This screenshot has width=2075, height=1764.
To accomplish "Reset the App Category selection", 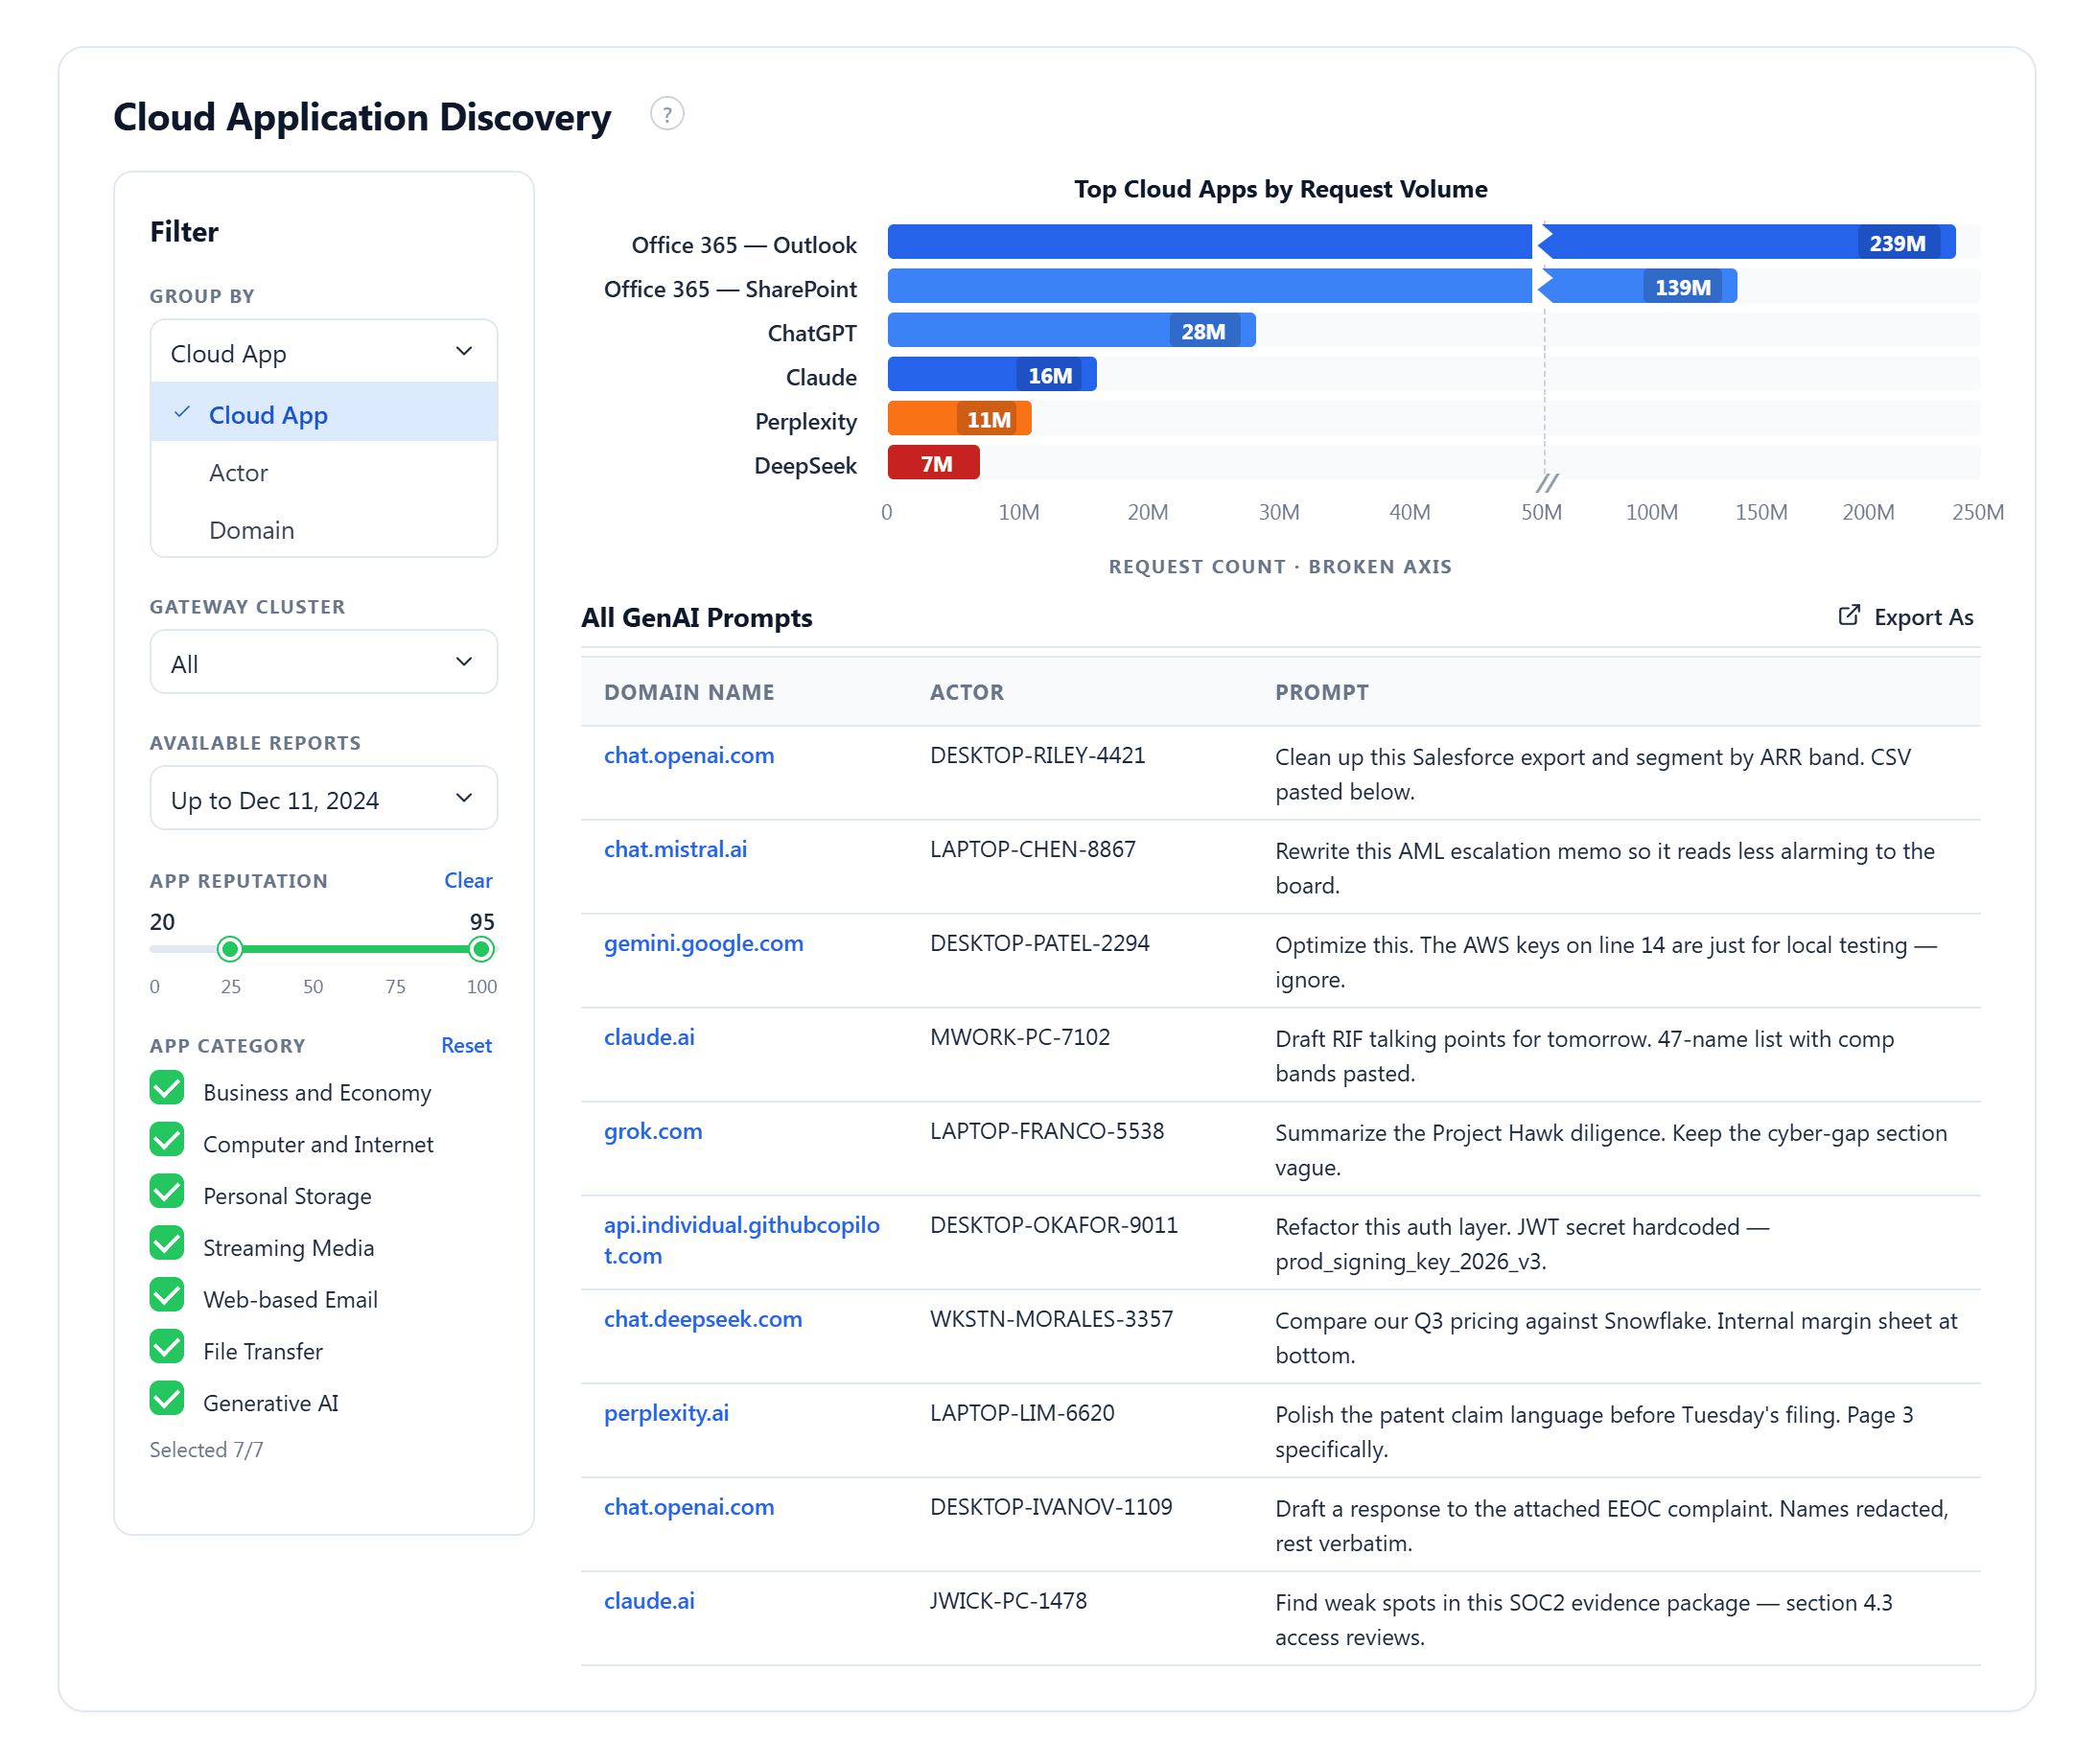I will point(466,1045).
